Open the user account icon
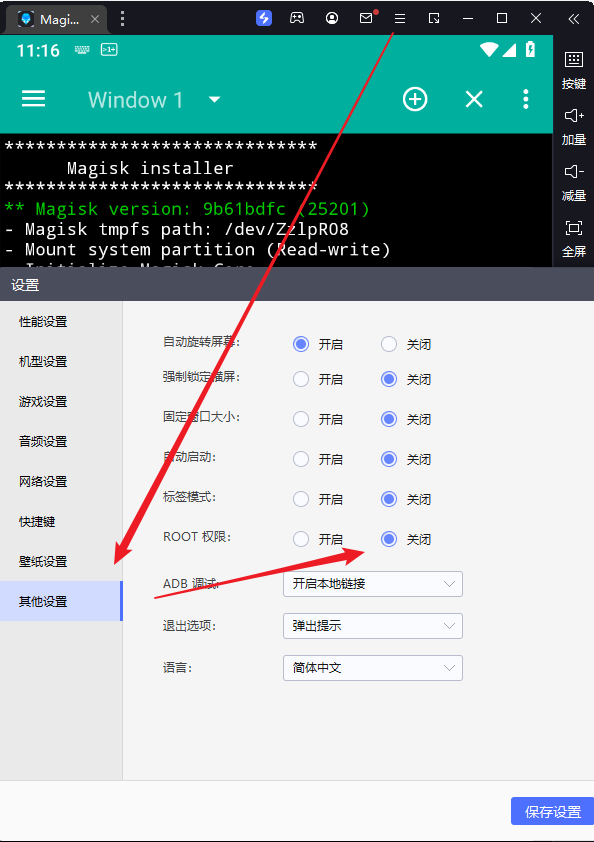594x842 pixels. click(x=332, y=18)
